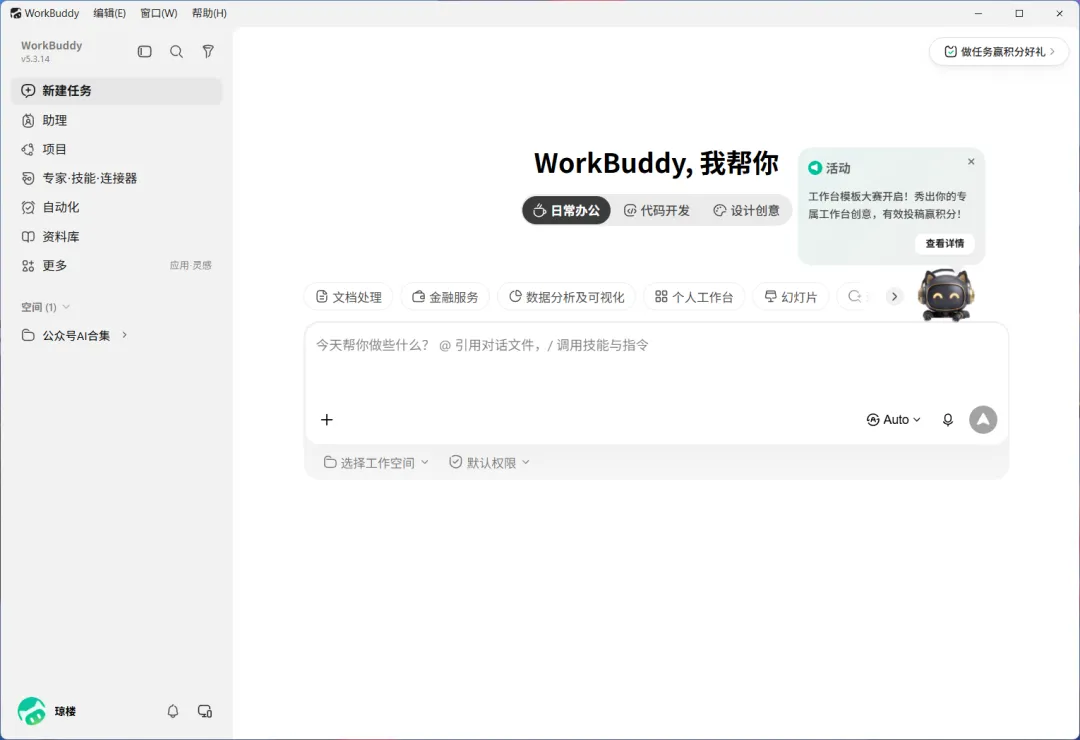Choose 数据分析及可视化 chip
1080x740 pixels.
click(566, 297)
